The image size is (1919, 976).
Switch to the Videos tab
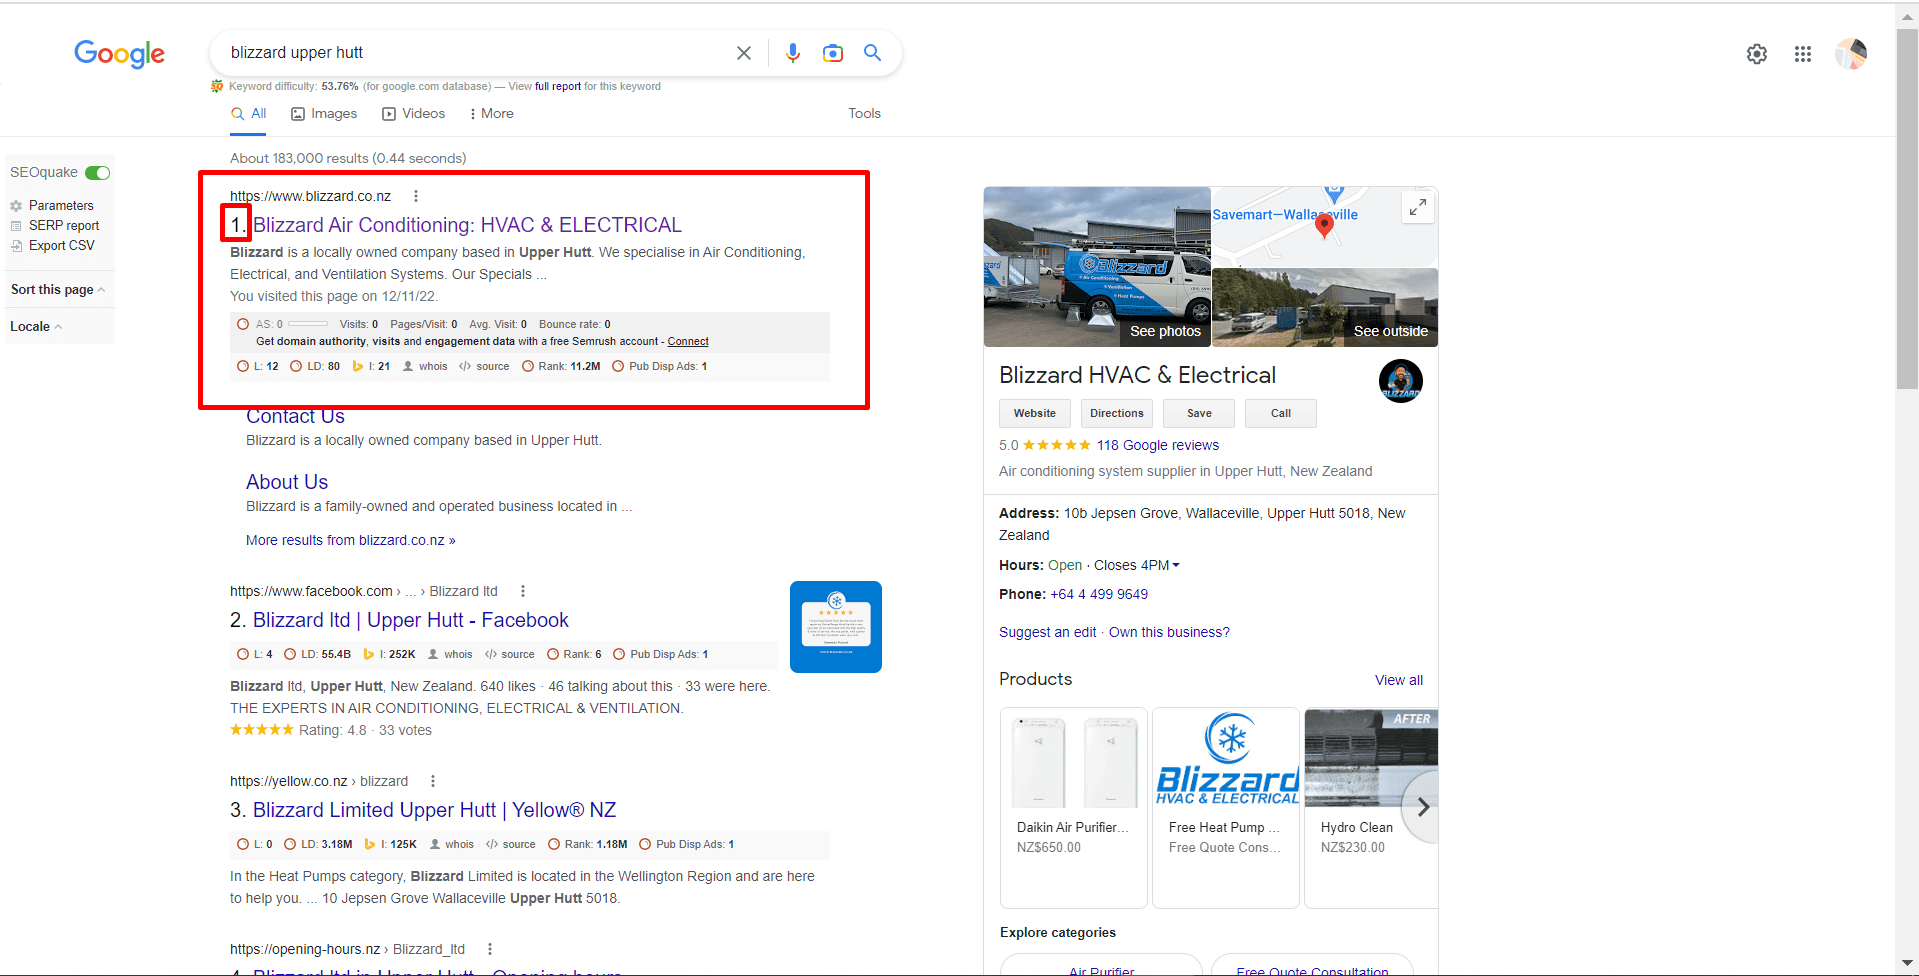pos(414,114)
